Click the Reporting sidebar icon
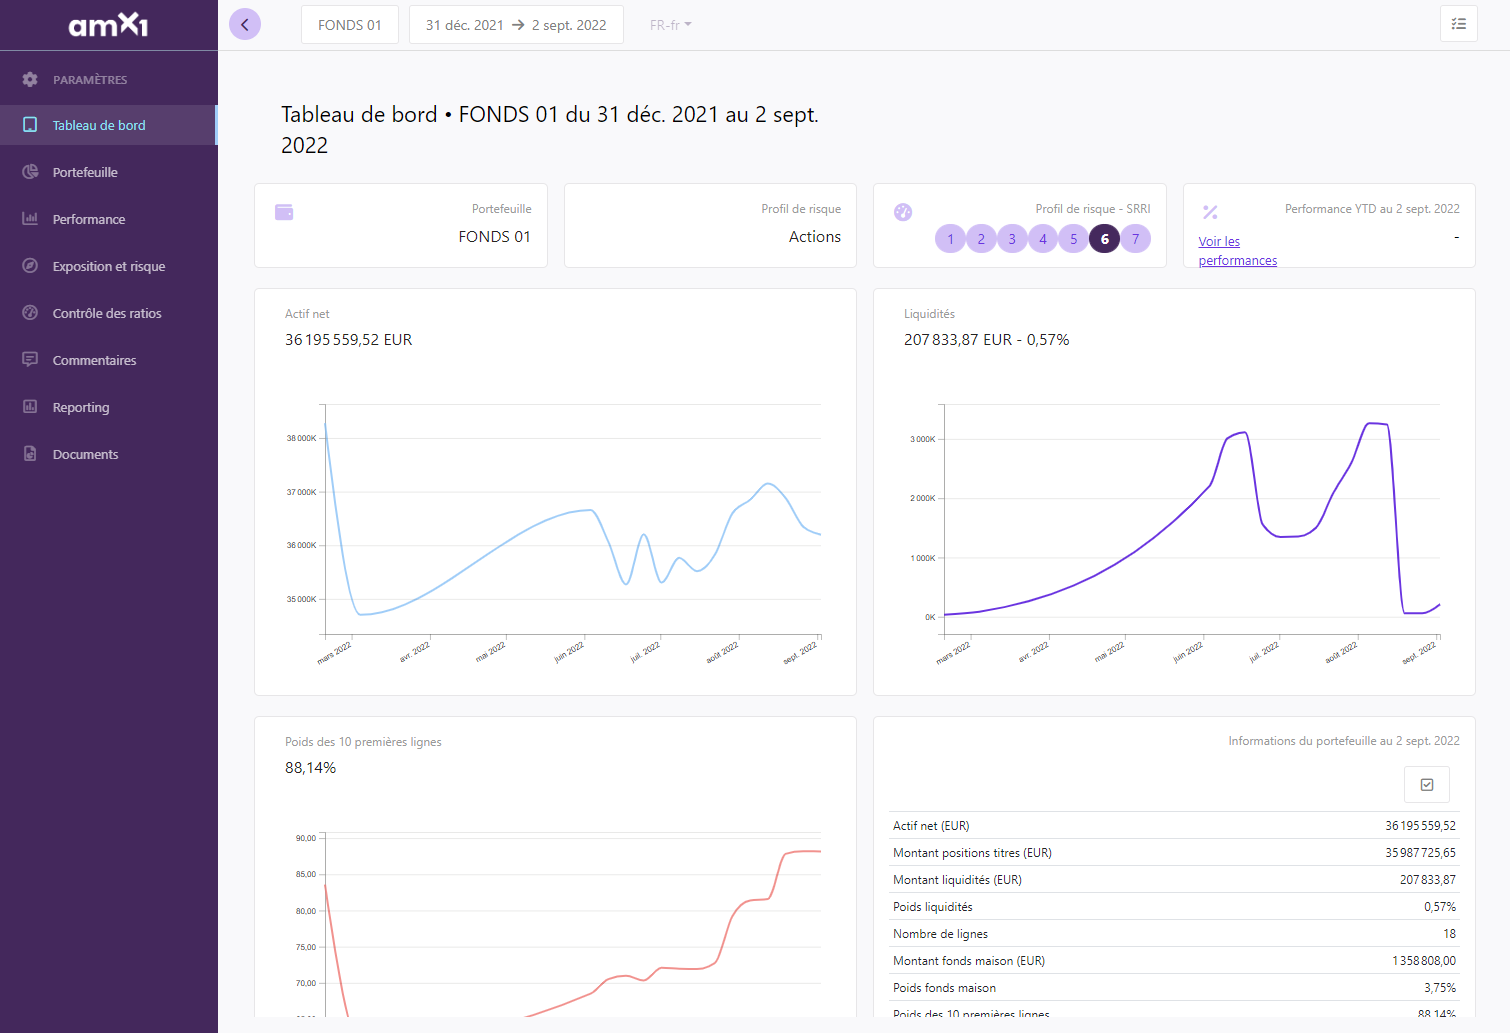Viewport: 1510px width, 1033px height. (x=30, y=407)
